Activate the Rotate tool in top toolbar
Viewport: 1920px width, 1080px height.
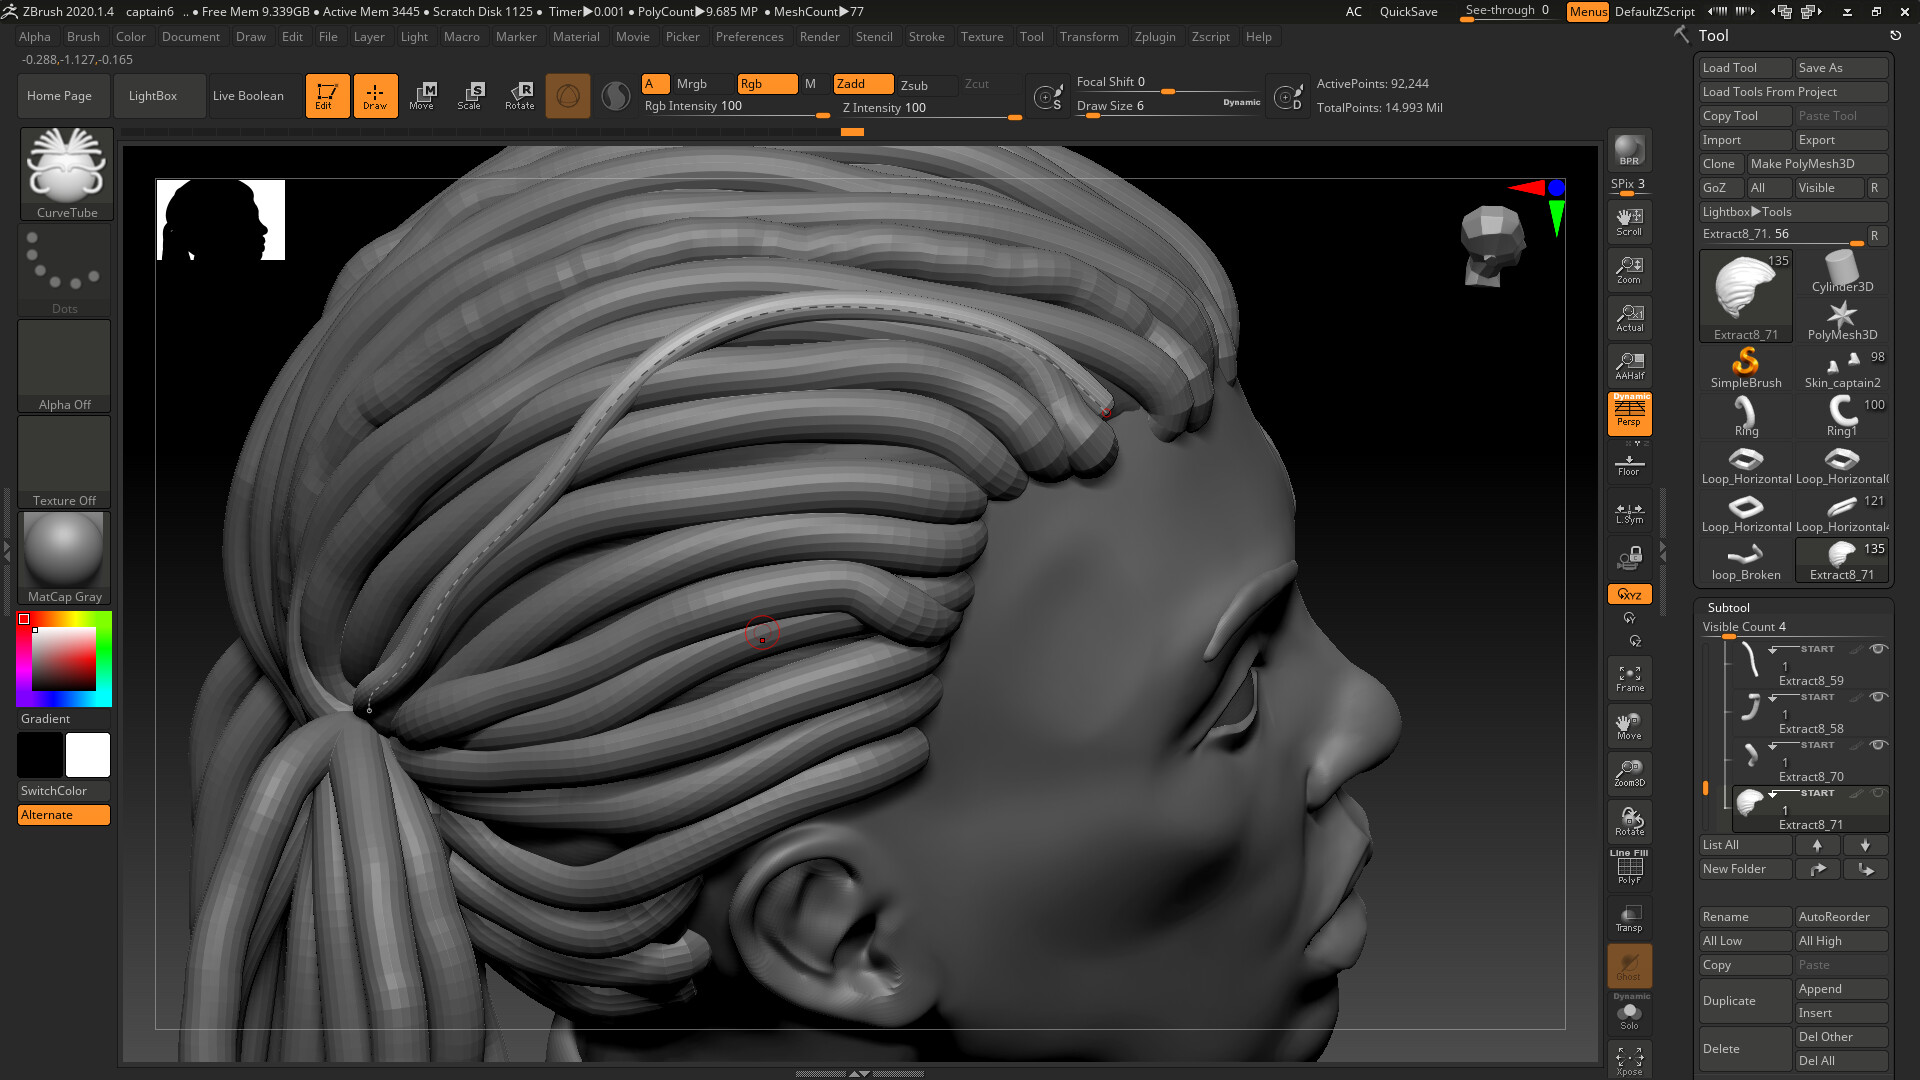point(519,95)
